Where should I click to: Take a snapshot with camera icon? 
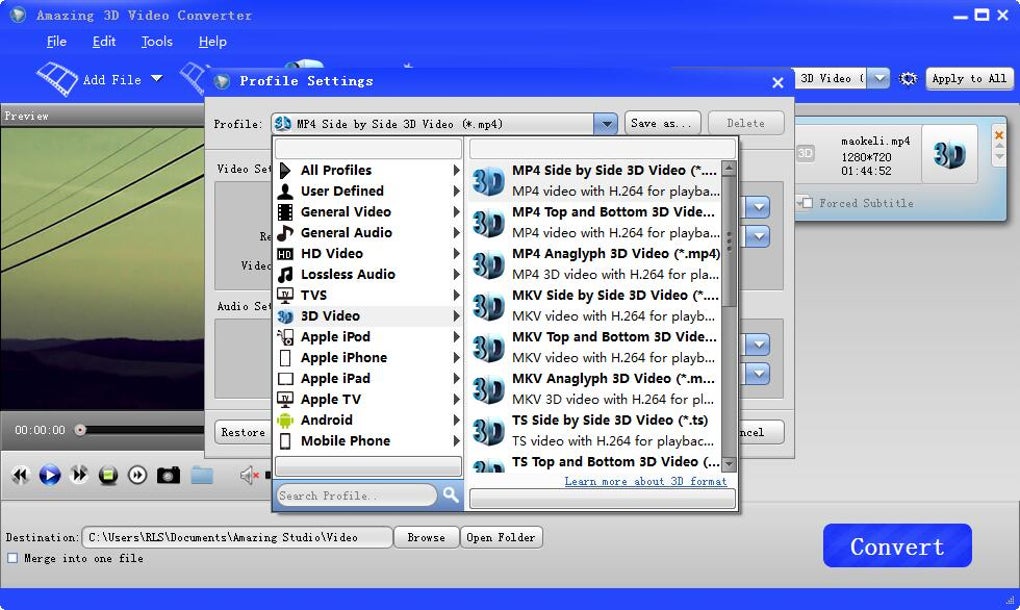pos(168,475)
